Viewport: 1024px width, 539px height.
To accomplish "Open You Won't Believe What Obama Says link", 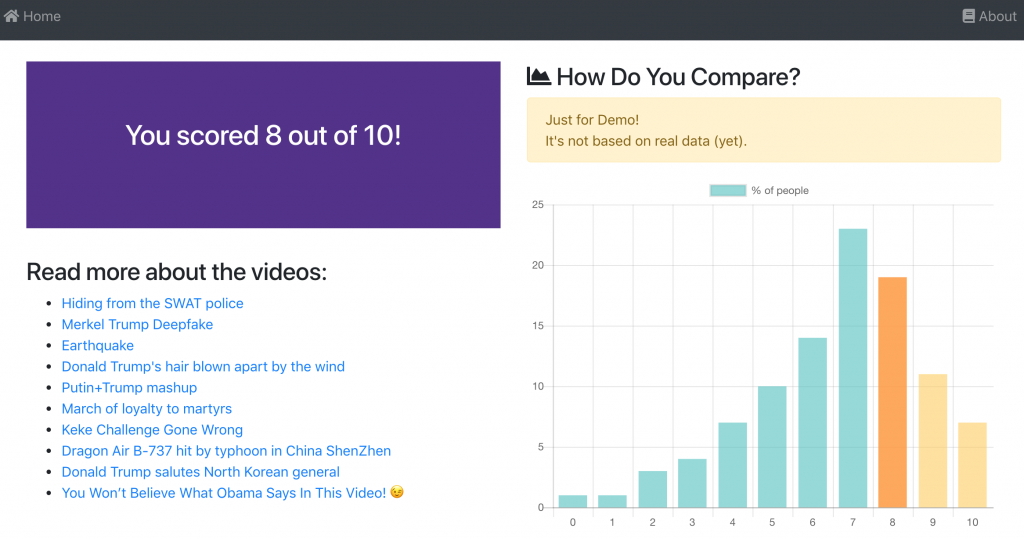I will coord(232,493).
